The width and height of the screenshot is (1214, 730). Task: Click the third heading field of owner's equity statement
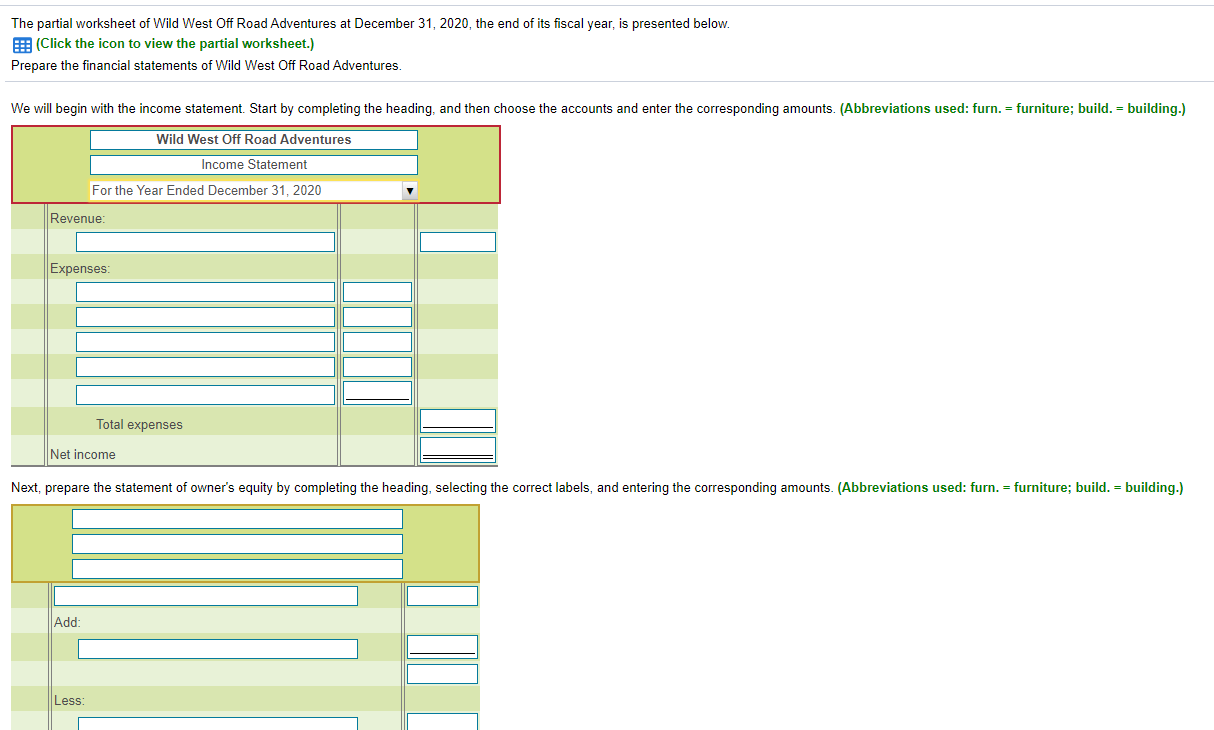click(x=237, y=569)
